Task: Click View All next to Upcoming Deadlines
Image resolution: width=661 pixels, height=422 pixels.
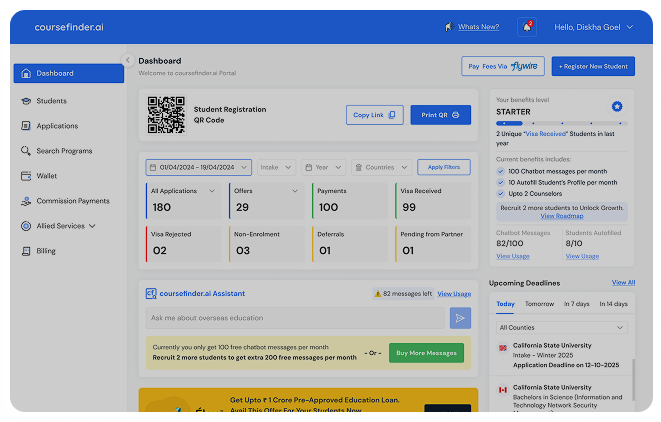Action: click(623, 282)
